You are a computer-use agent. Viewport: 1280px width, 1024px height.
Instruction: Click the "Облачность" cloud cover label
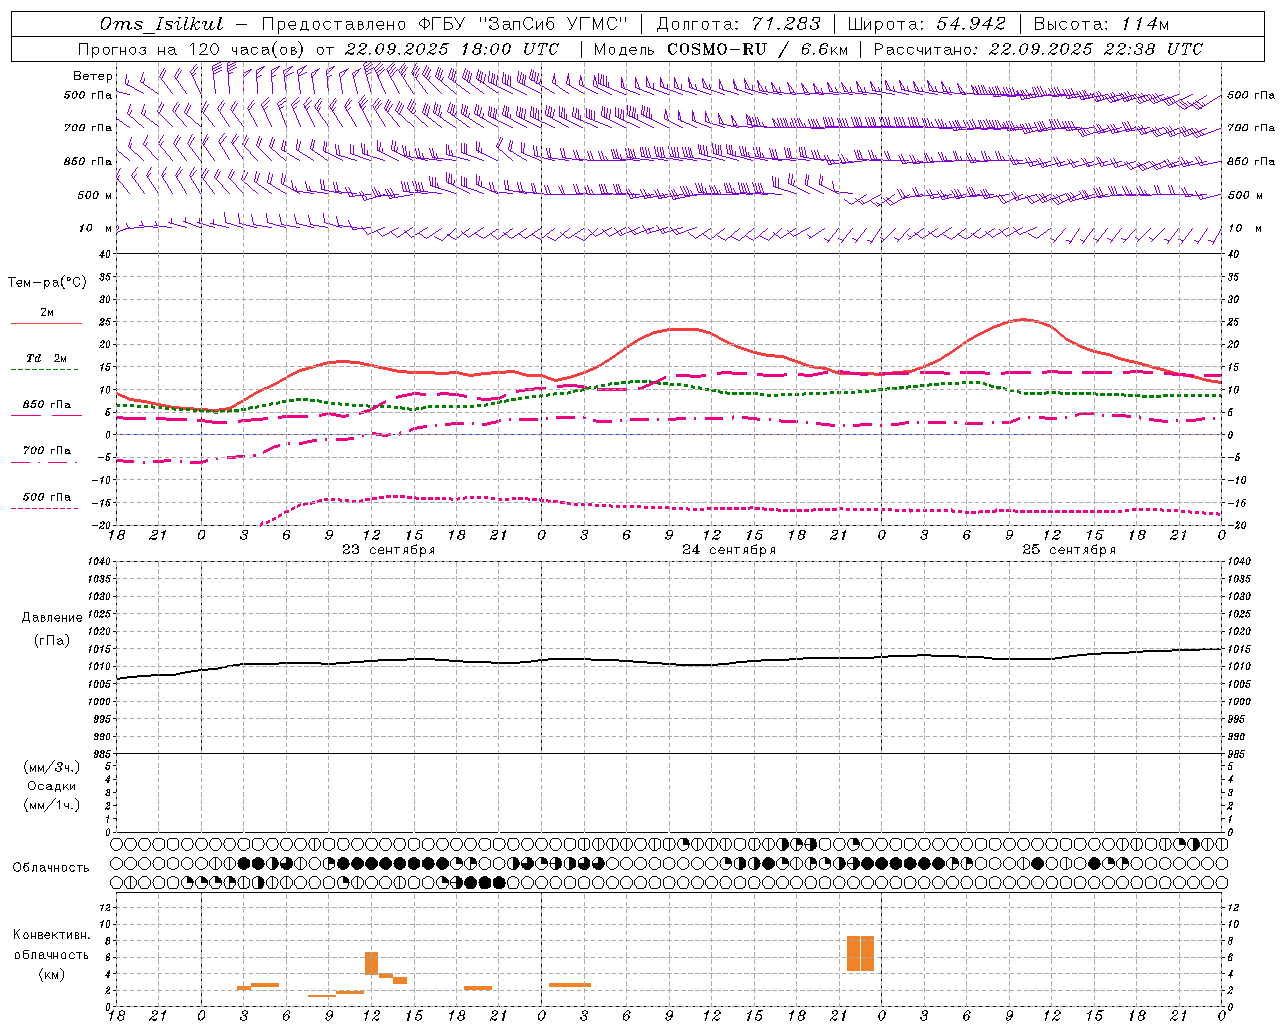tap(51, 867)
